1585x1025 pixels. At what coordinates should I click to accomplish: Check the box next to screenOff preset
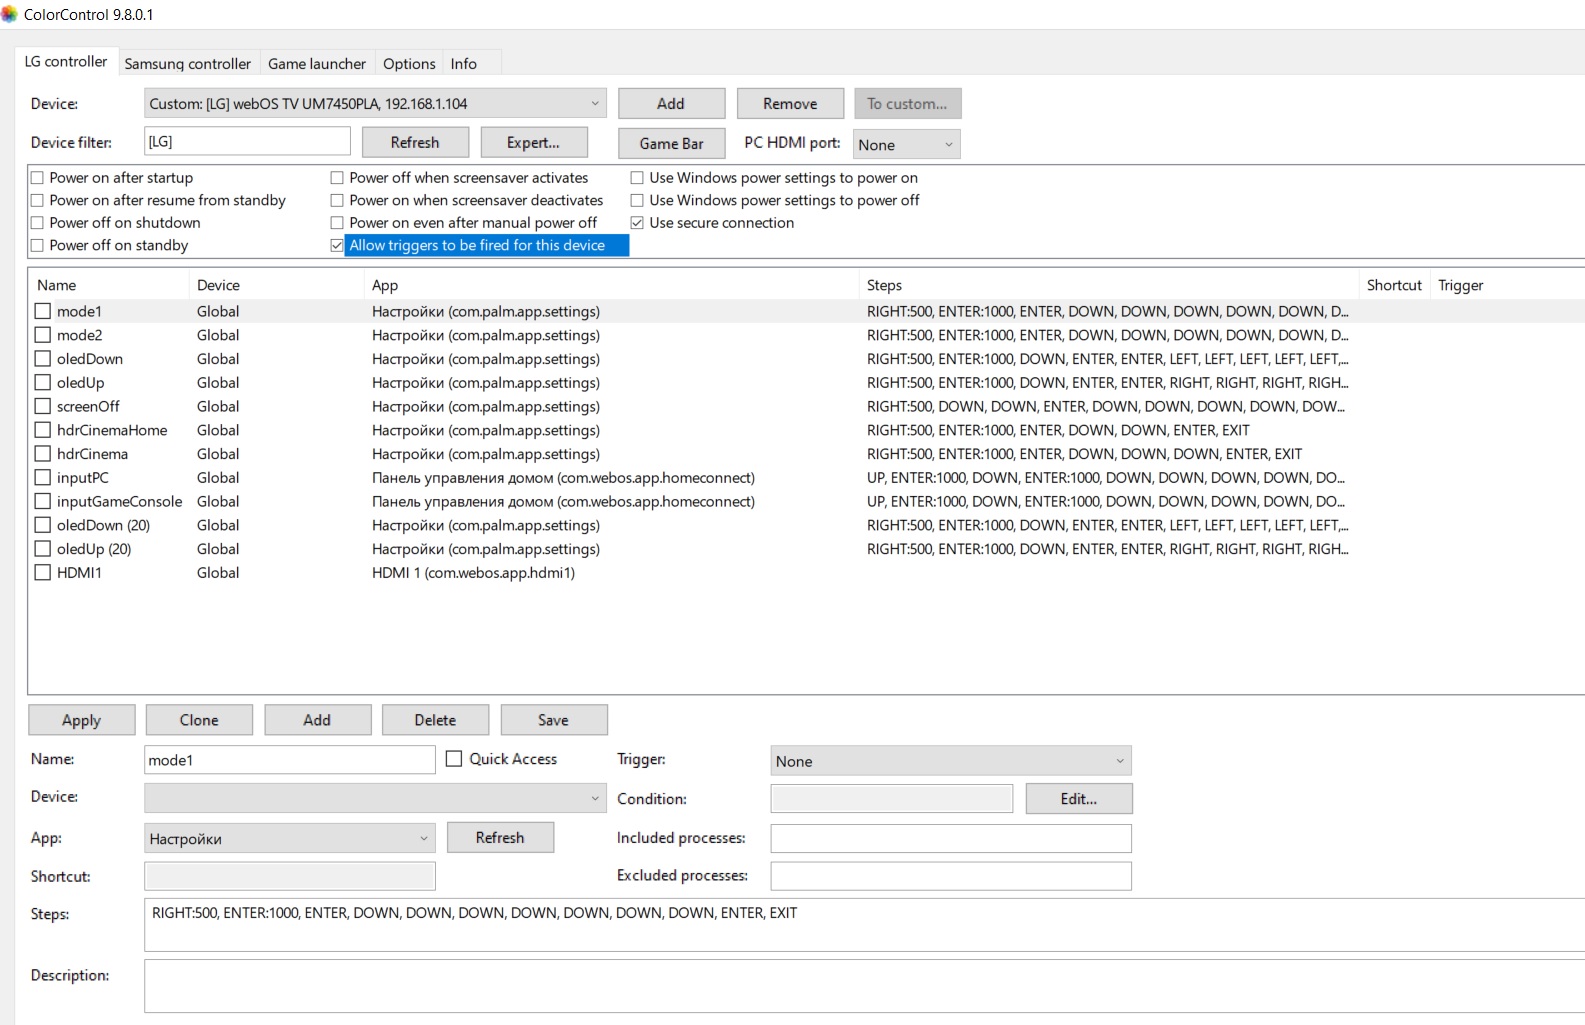coord(43,406)
